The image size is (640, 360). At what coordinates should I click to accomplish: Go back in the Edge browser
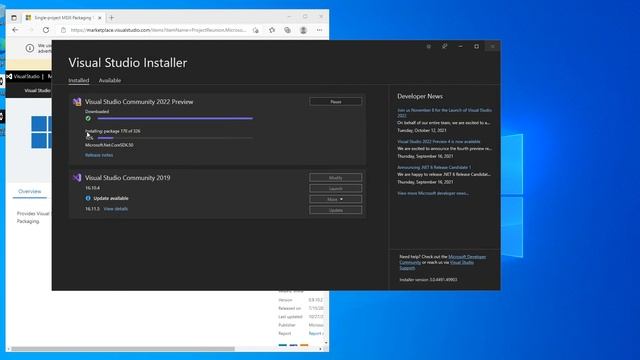tap(16, 30)
